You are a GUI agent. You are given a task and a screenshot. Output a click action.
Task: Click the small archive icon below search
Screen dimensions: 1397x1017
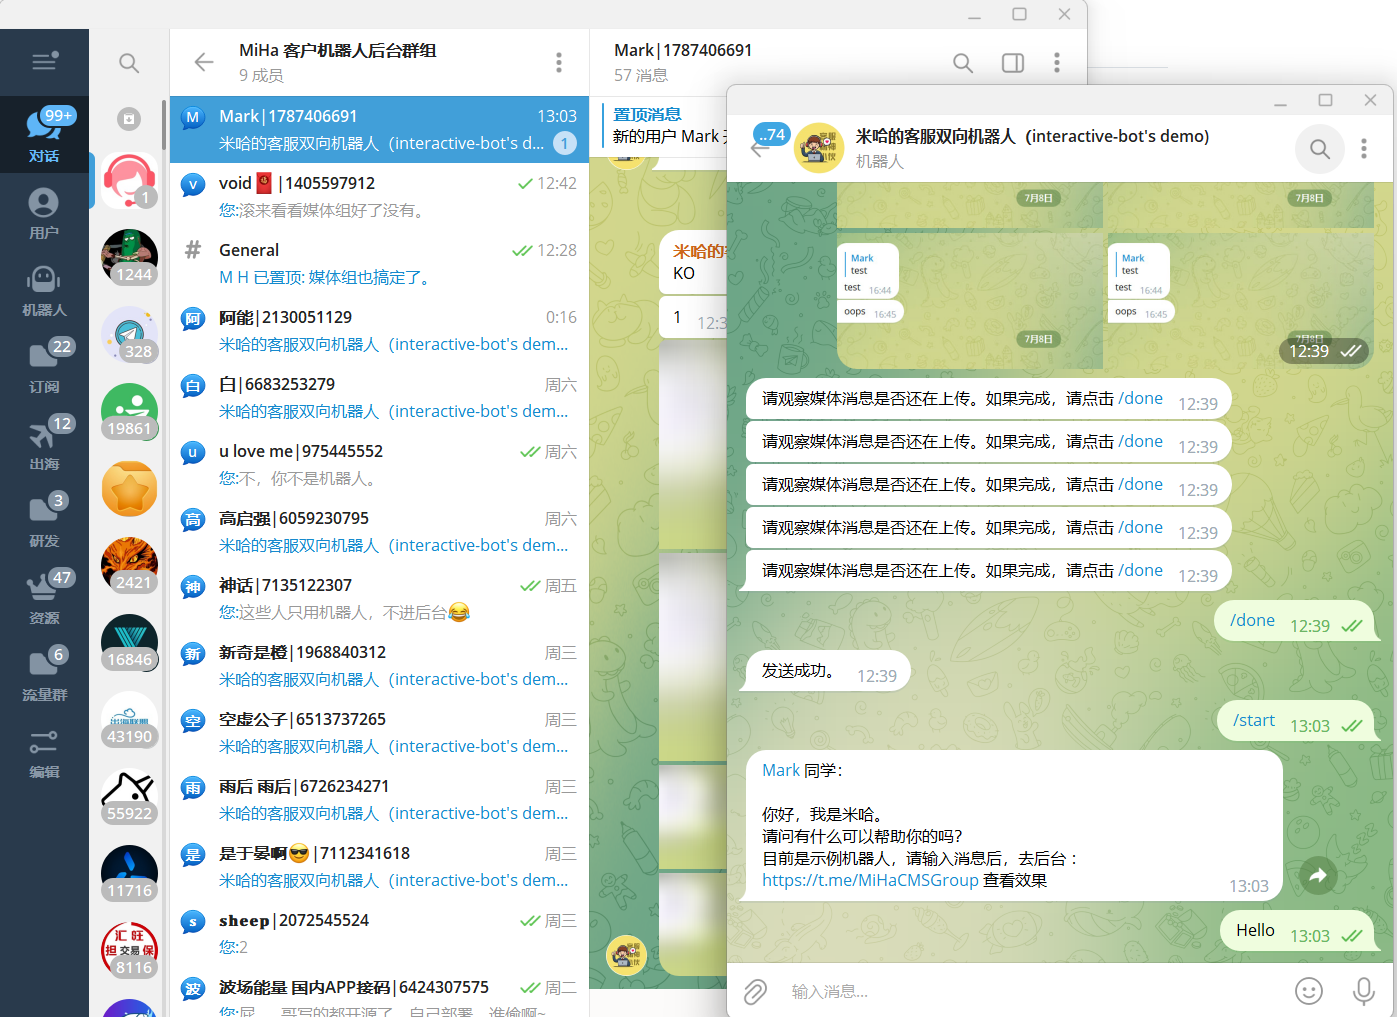129,119
